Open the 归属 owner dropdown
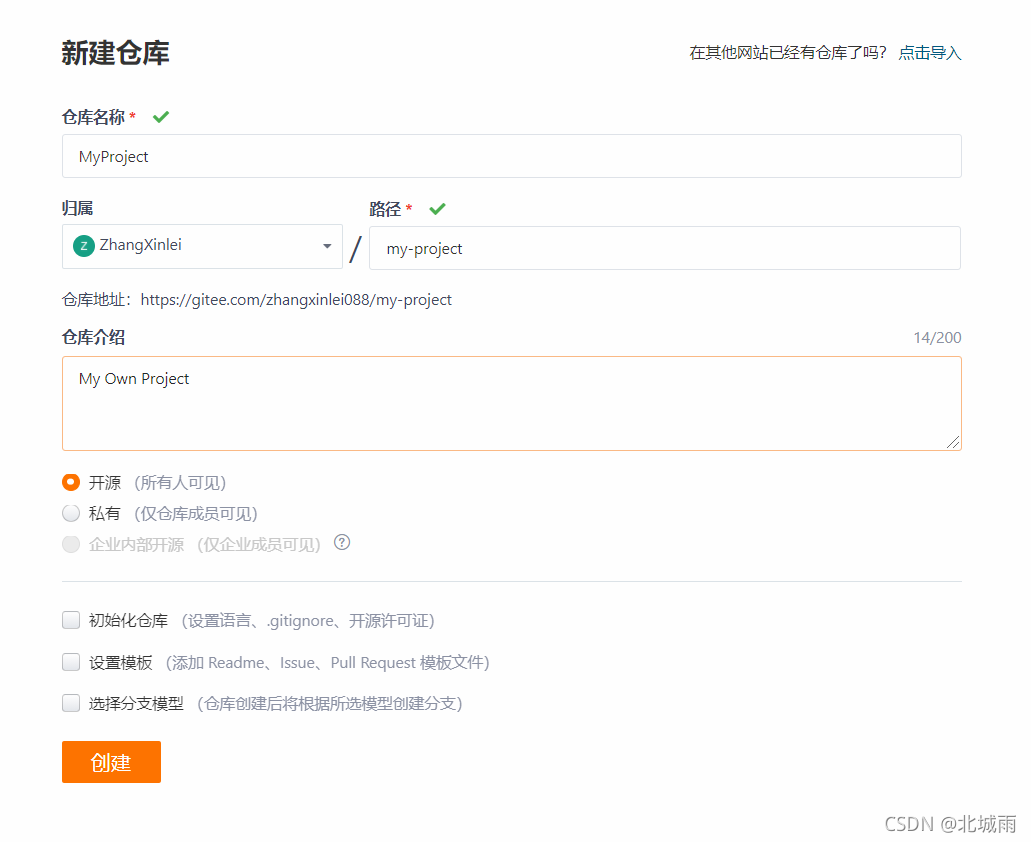 pyautogui.click(x=200, y=245)
